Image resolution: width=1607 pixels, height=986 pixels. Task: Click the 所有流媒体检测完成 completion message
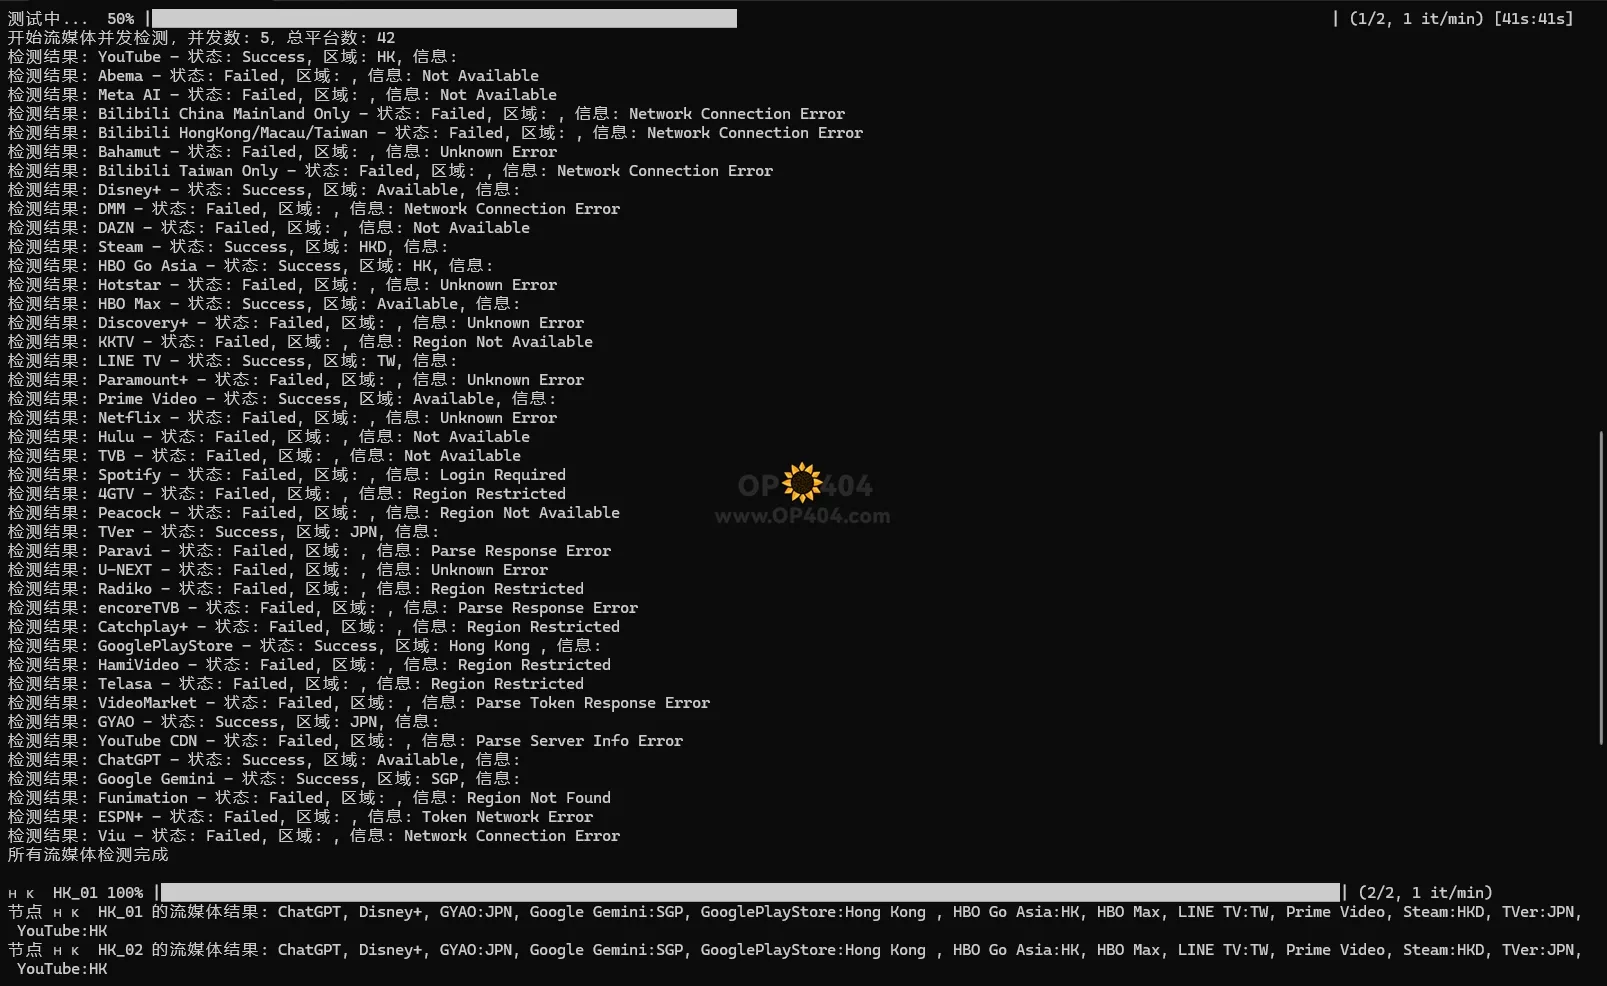point(88,855)
